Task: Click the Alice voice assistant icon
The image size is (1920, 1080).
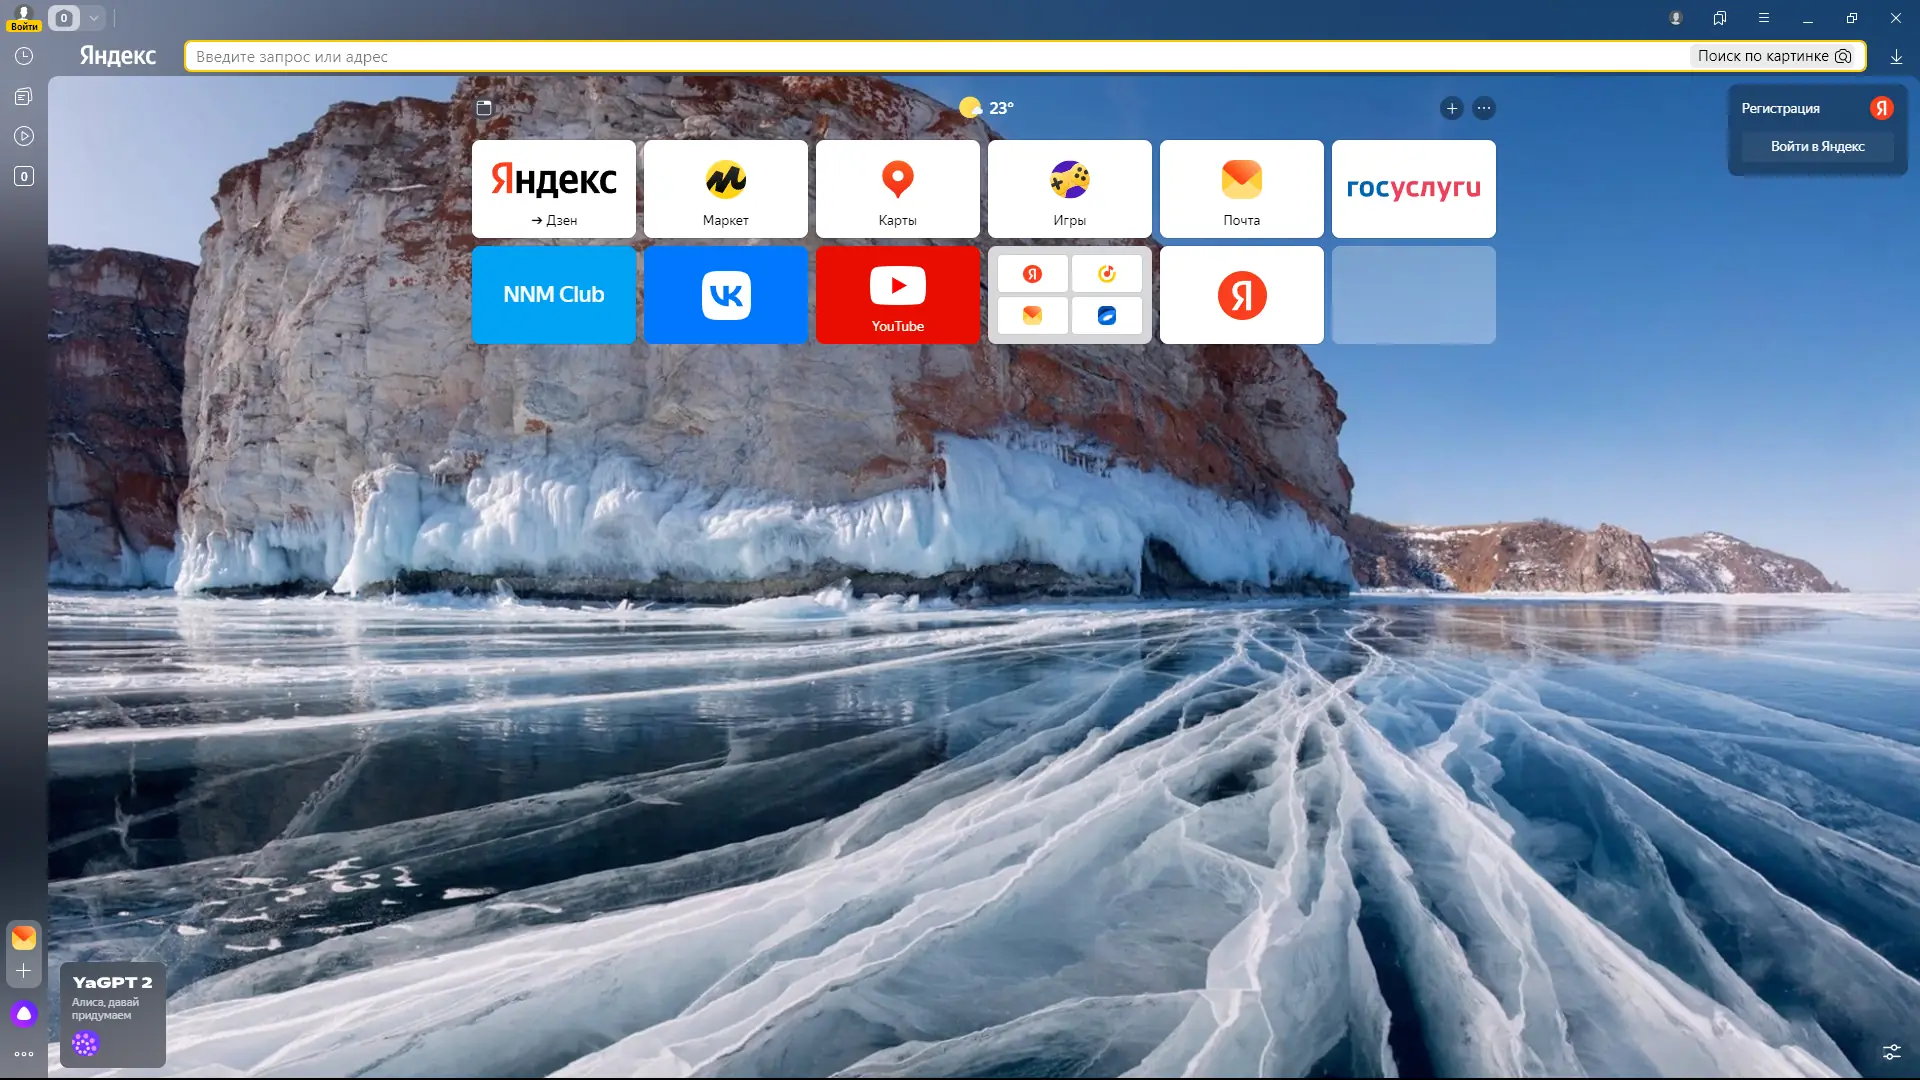Action: 24,1014
